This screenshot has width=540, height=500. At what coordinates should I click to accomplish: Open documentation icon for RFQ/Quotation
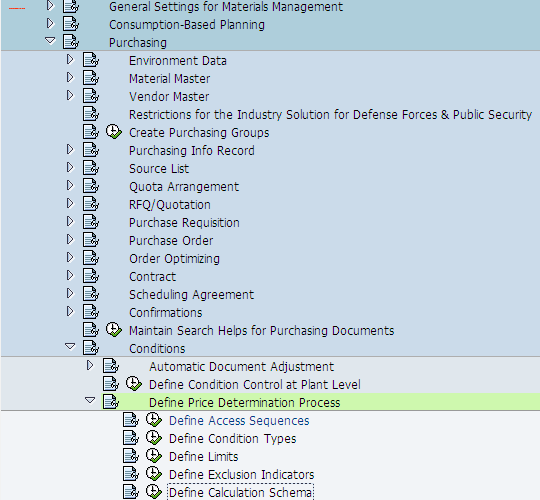91,204
